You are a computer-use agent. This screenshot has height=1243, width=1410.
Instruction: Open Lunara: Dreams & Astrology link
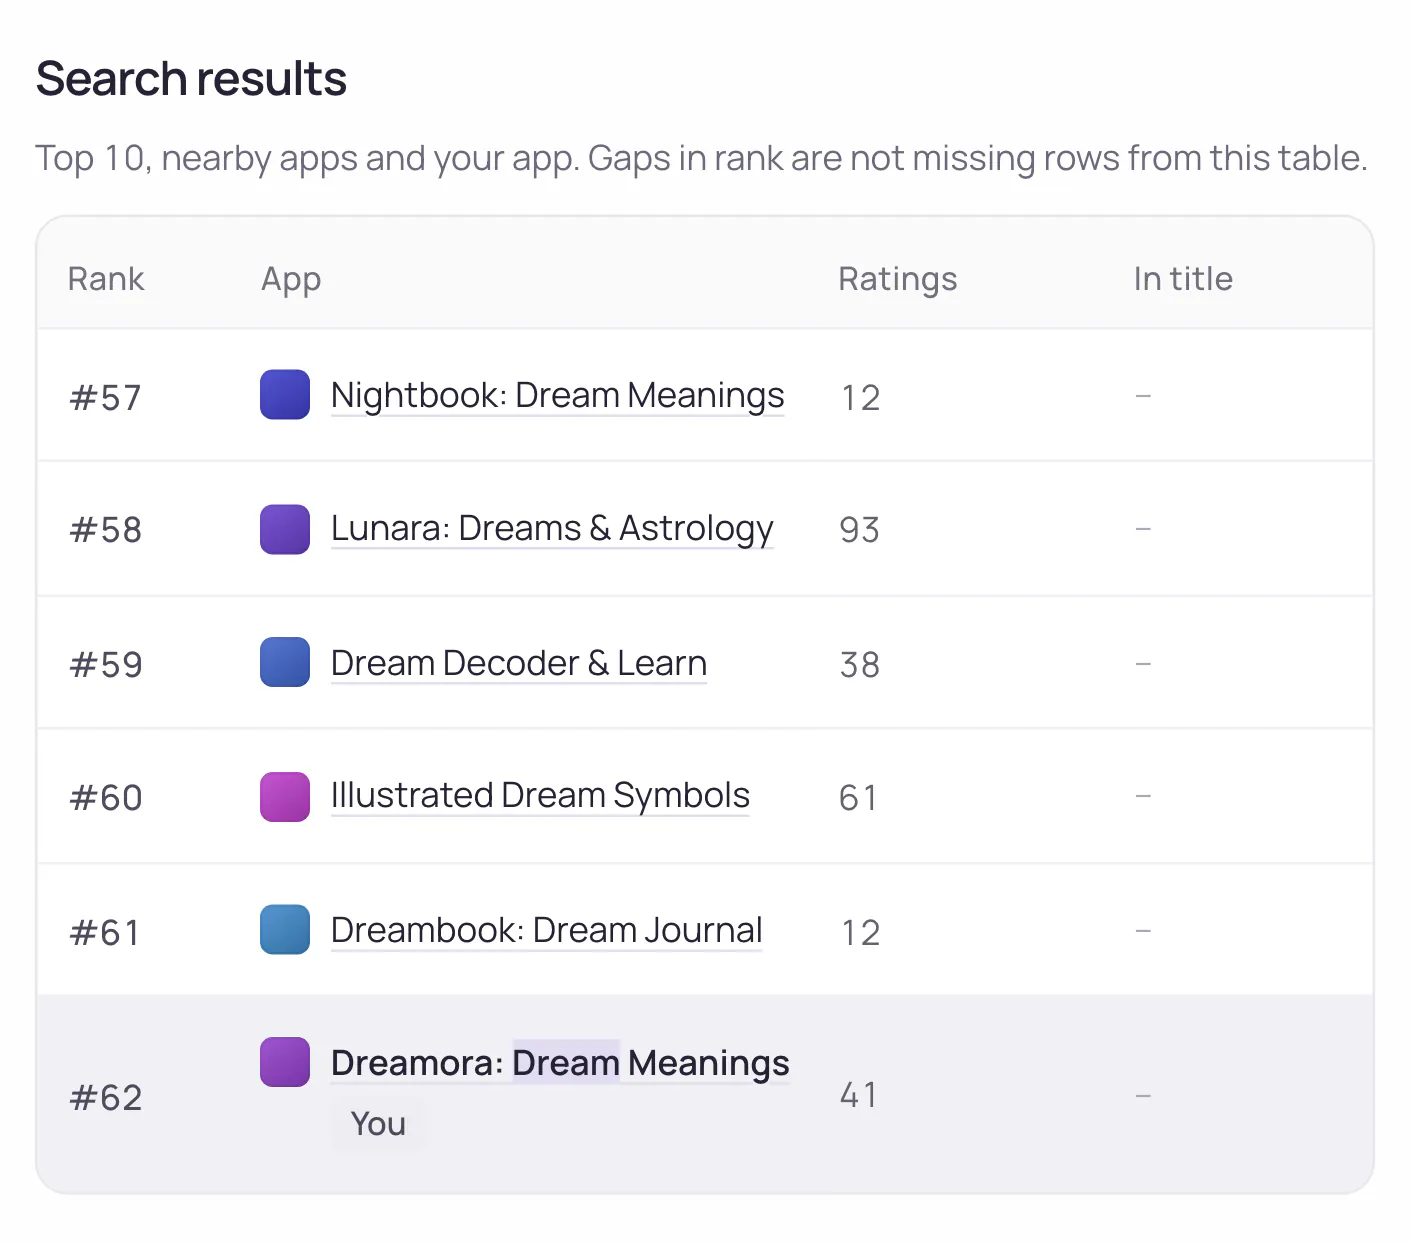pos(552,529)
